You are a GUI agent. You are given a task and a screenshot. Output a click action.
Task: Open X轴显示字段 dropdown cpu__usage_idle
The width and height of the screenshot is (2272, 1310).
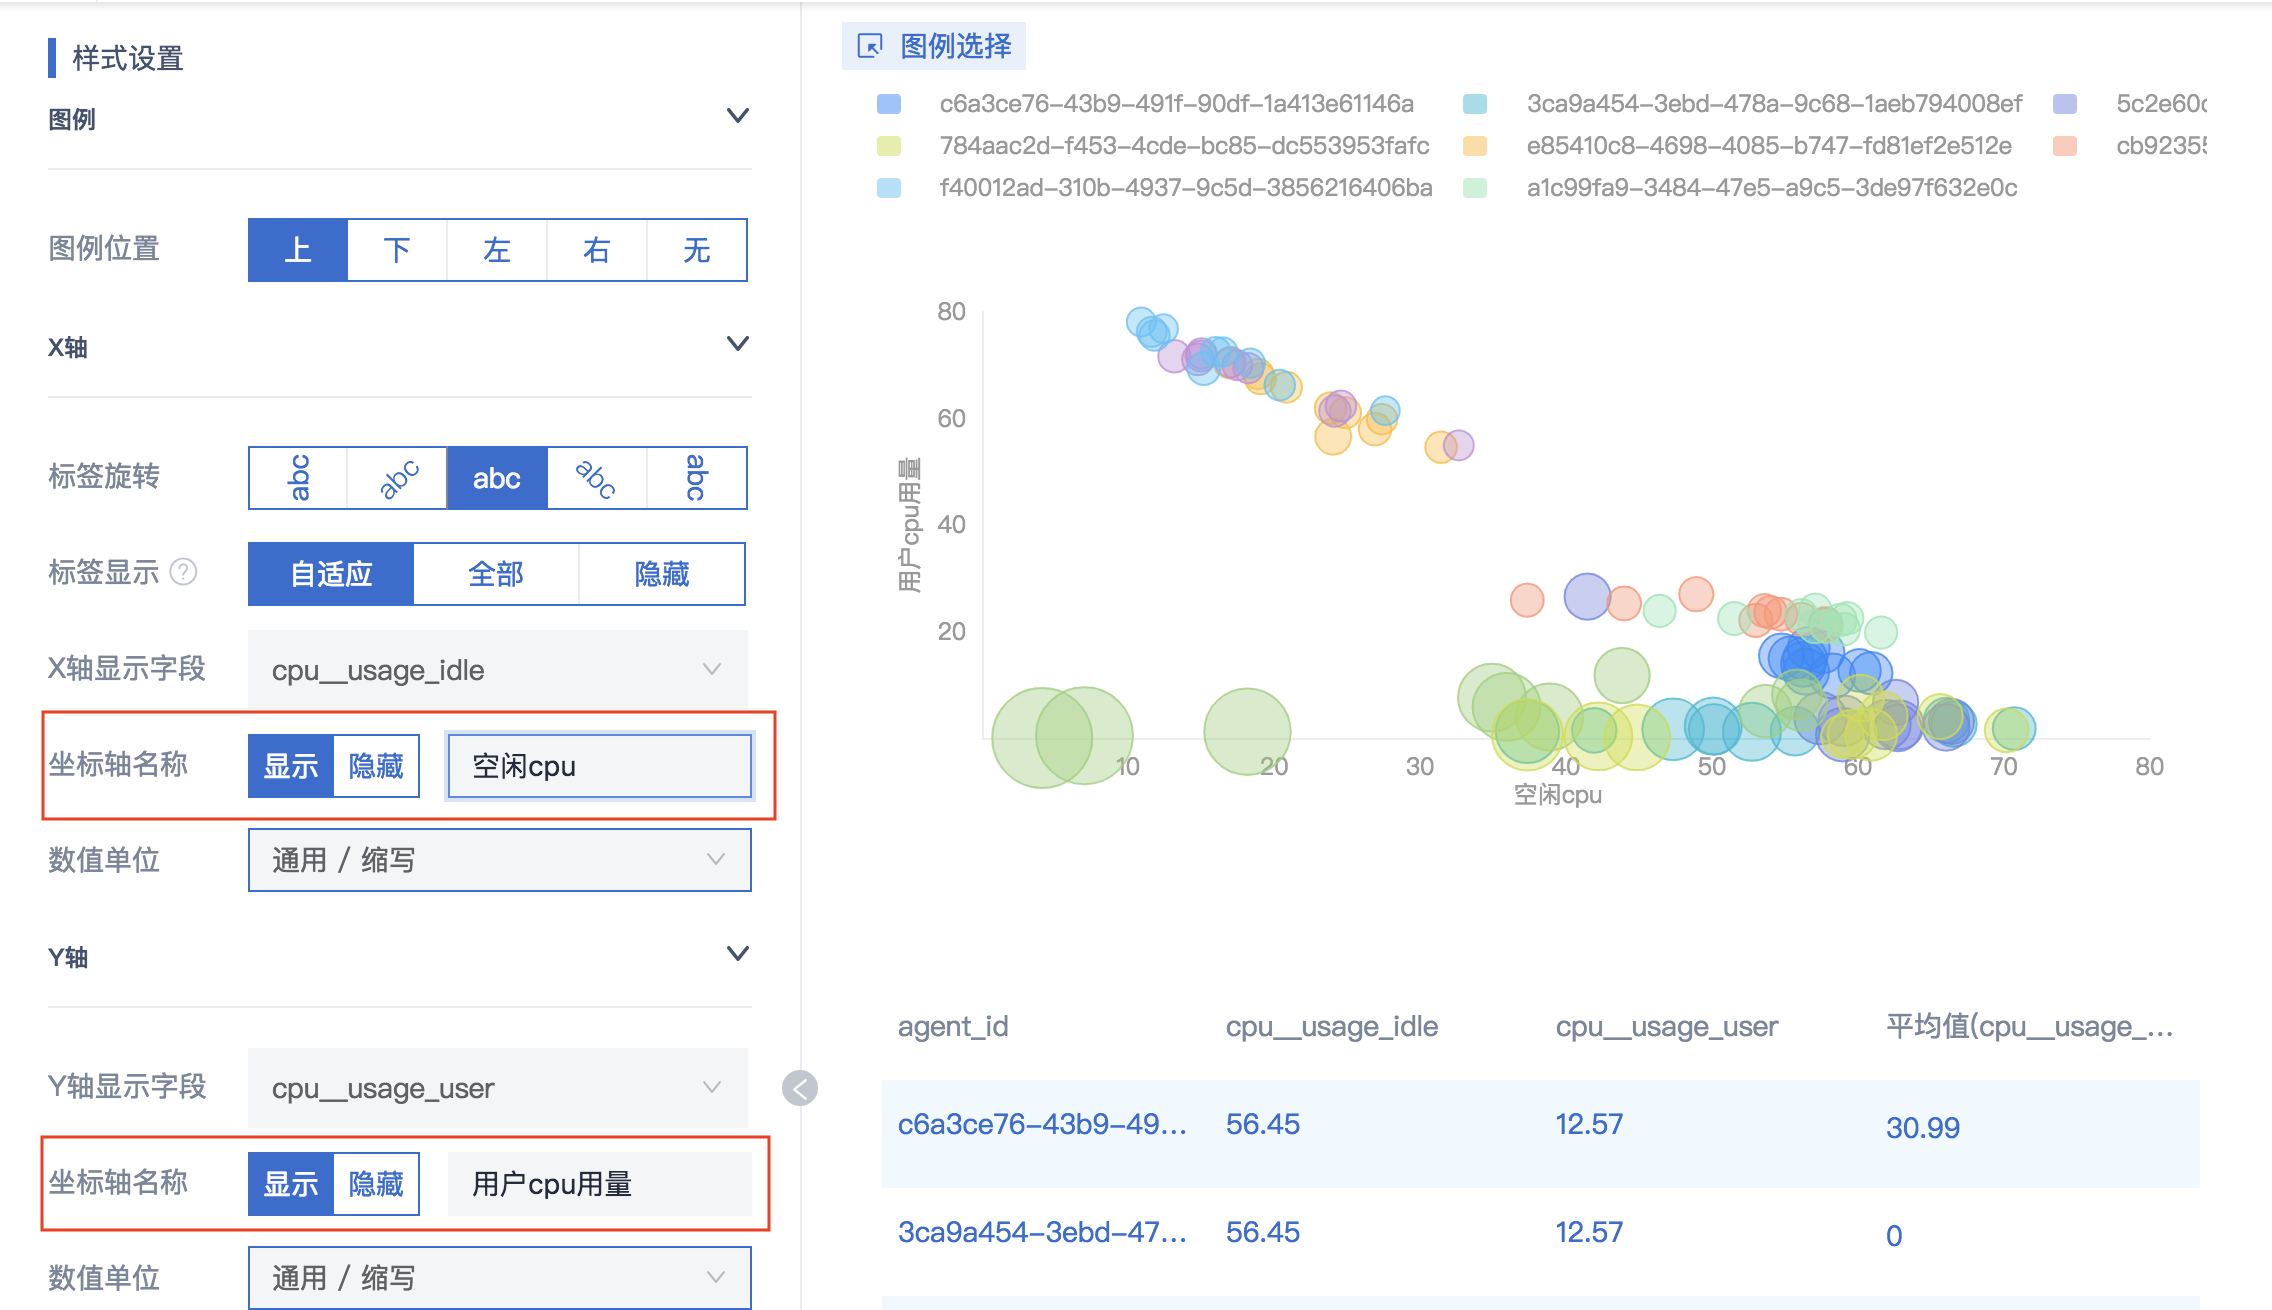[498, 670]
